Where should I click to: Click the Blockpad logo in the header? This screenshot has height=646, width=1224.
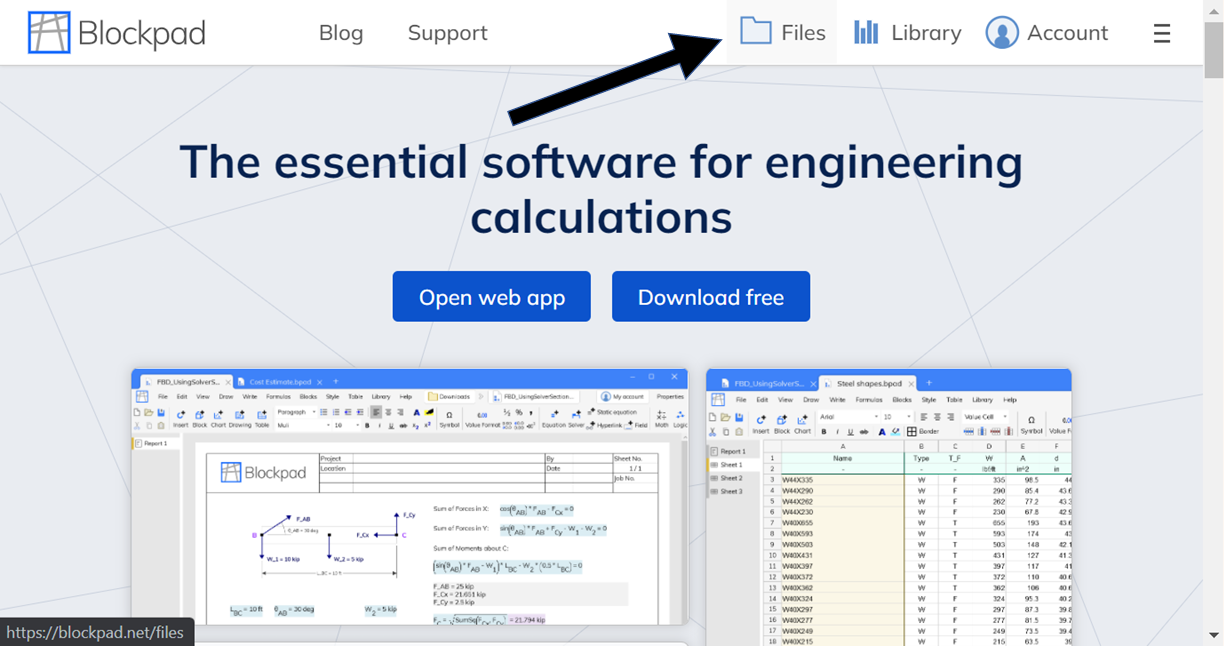[117, 33]
